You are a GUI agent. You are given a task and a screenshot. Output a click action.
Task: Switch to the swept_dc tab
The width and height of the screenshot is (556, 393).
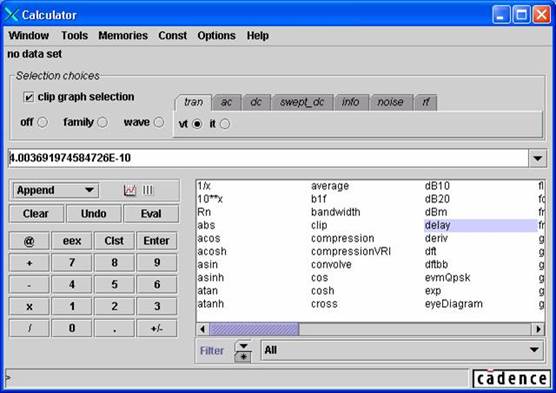tap(302, 103)
